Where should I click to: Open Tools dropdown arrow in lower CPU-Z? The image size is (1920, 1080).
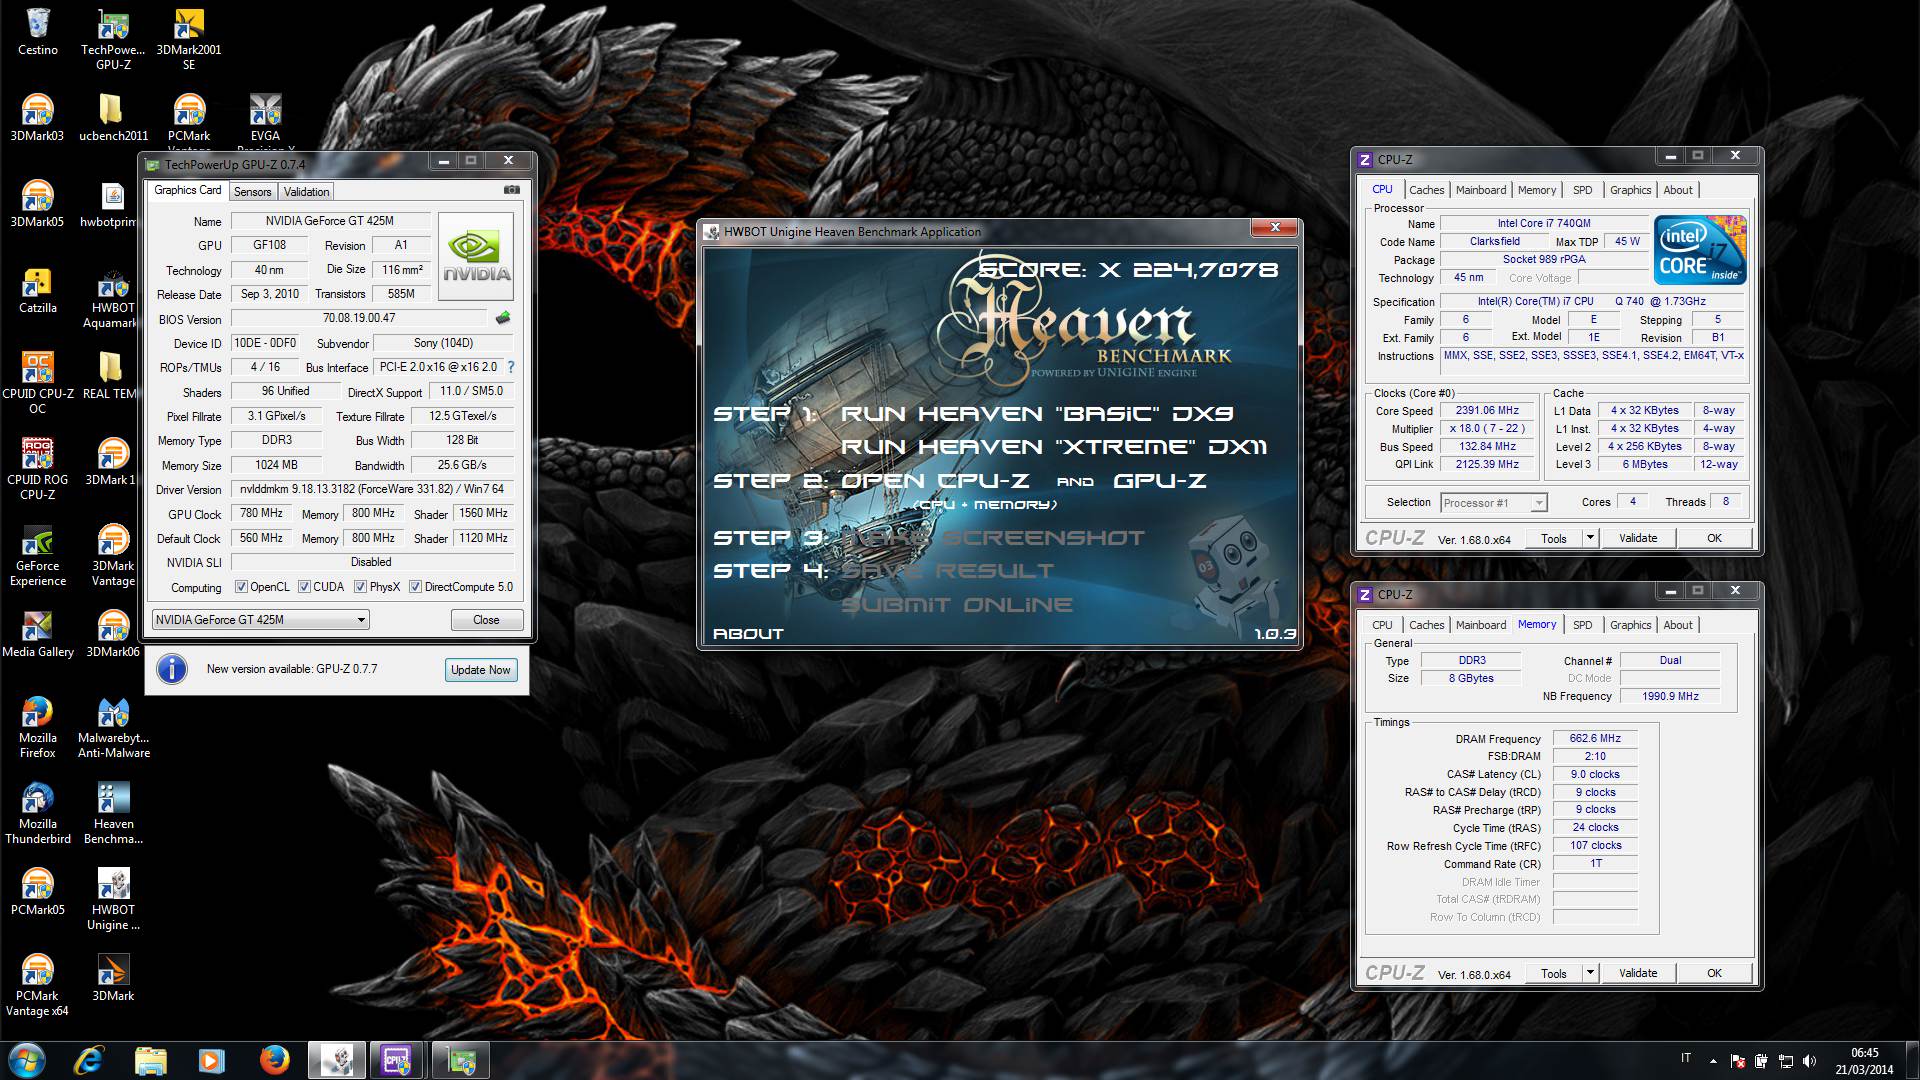click(x=1589, y=973)
